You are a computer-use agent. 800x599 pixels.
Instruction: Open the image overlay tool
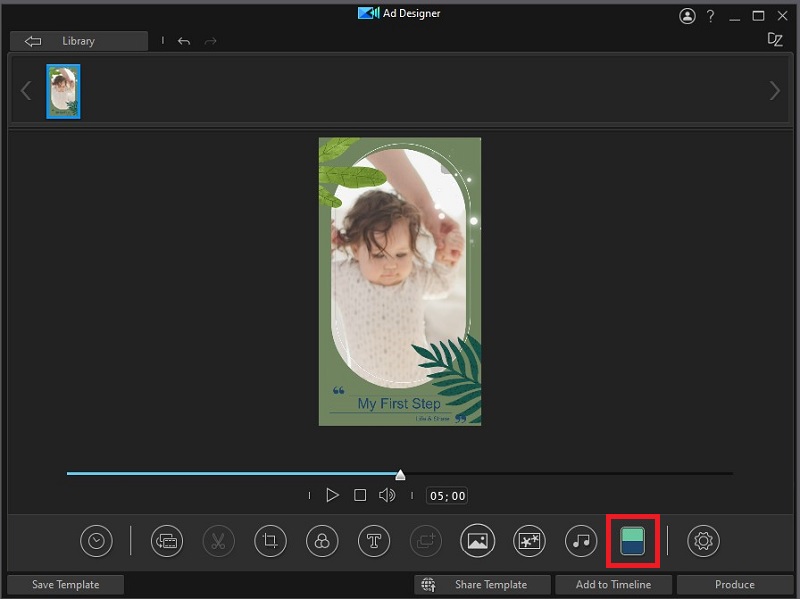pyautogui.click(x=477, y=541)
